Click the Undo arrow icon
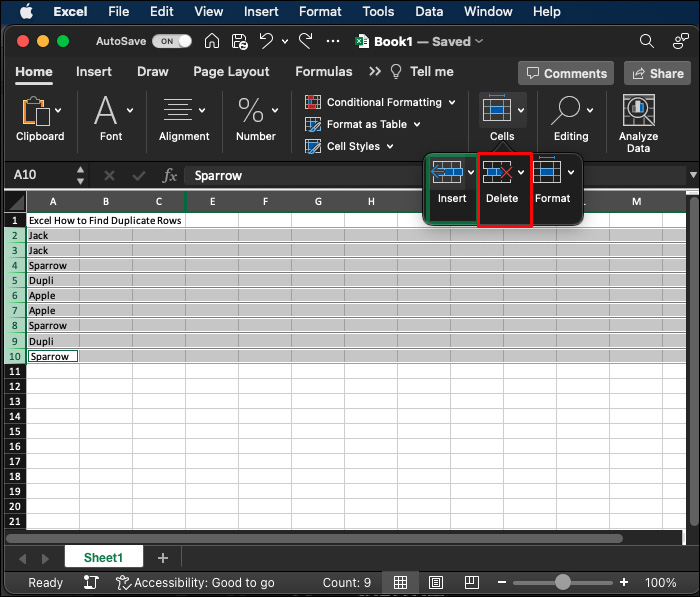The height and width of the screenshot is (597, 700). 266,41
